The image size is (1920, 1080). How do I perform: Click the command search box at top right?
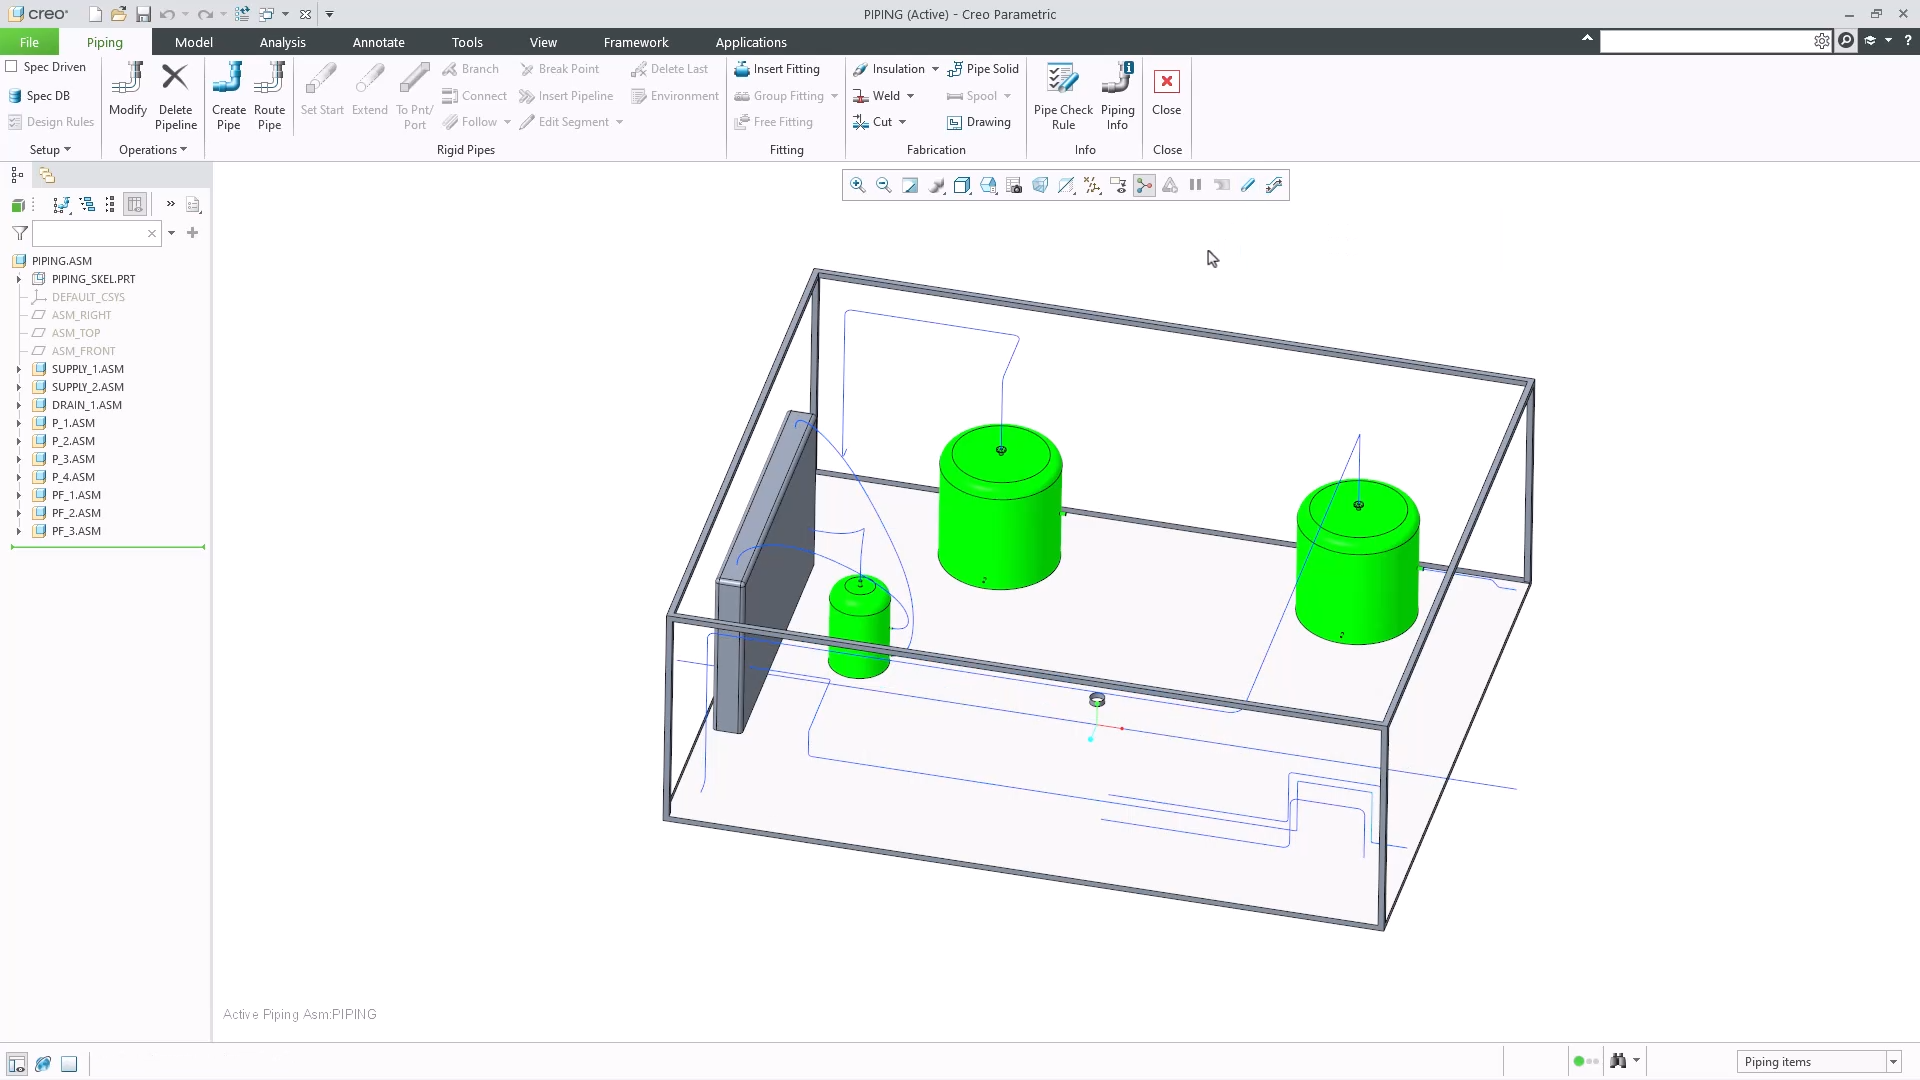[x=1706, y=41]
